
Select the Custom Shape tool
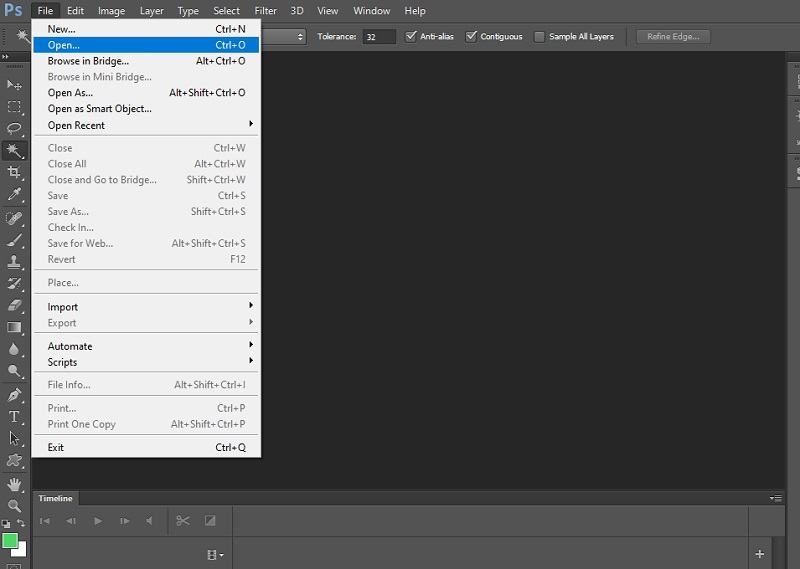[14, 460]
